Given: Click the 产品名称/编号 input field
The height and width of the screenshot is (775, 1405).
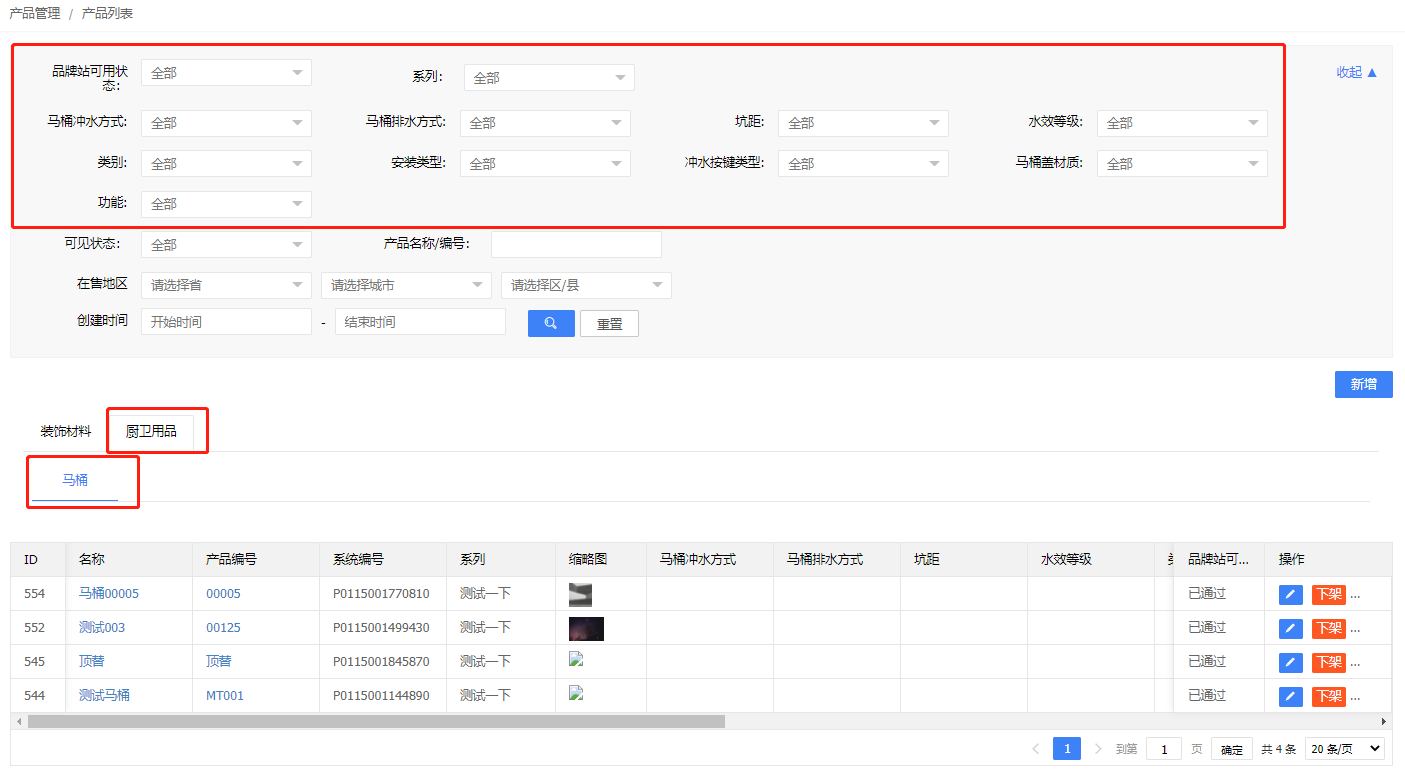Looking at the screenshot, I should tap(576, 244).
